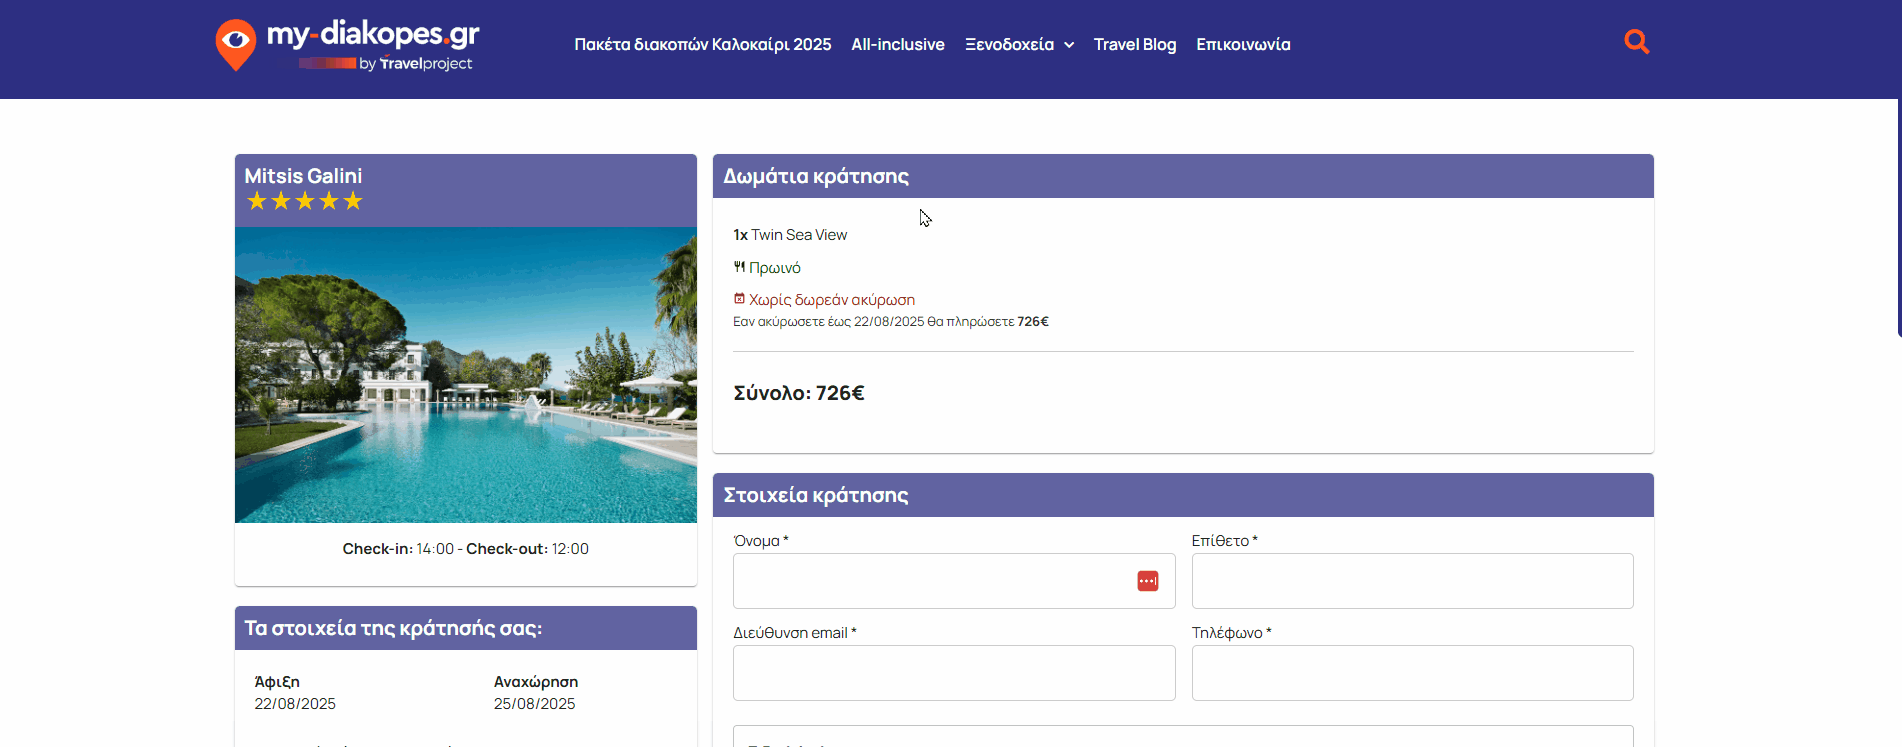The width and height of the screenshot is (1902, 747).
Task: Click the Διεύθυνση email input field
Action: coord(954,673)
